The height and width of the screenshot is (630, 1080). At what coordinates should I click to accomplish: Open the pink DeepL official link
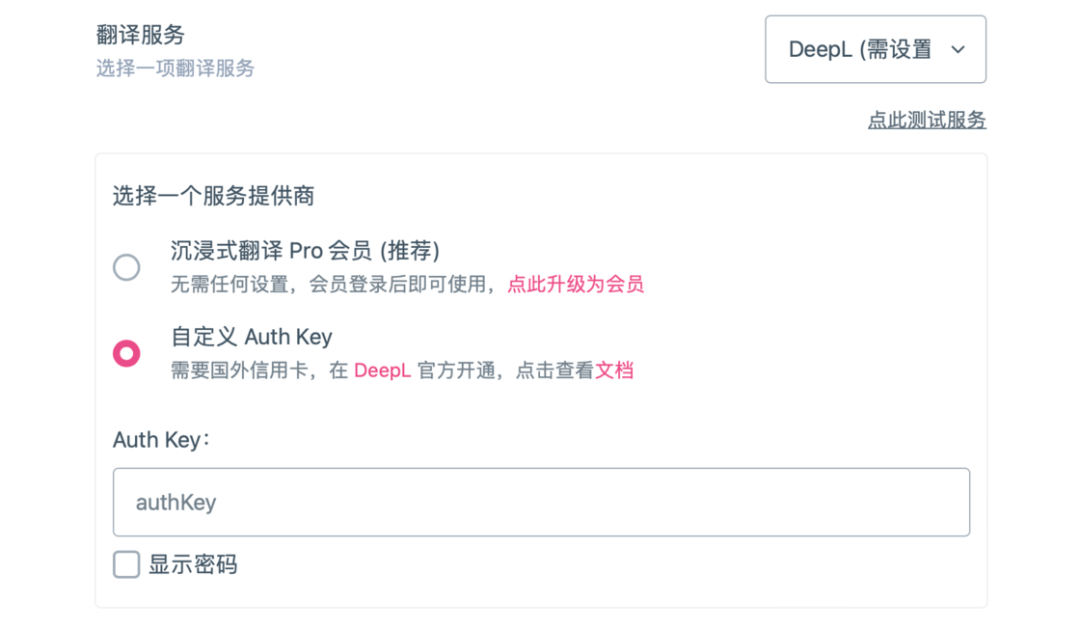(x=382, y=370)
